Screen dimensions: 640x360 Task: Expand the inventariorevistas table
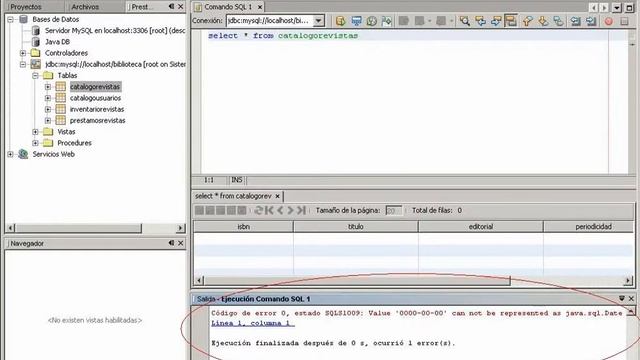(x=48, y=109)
